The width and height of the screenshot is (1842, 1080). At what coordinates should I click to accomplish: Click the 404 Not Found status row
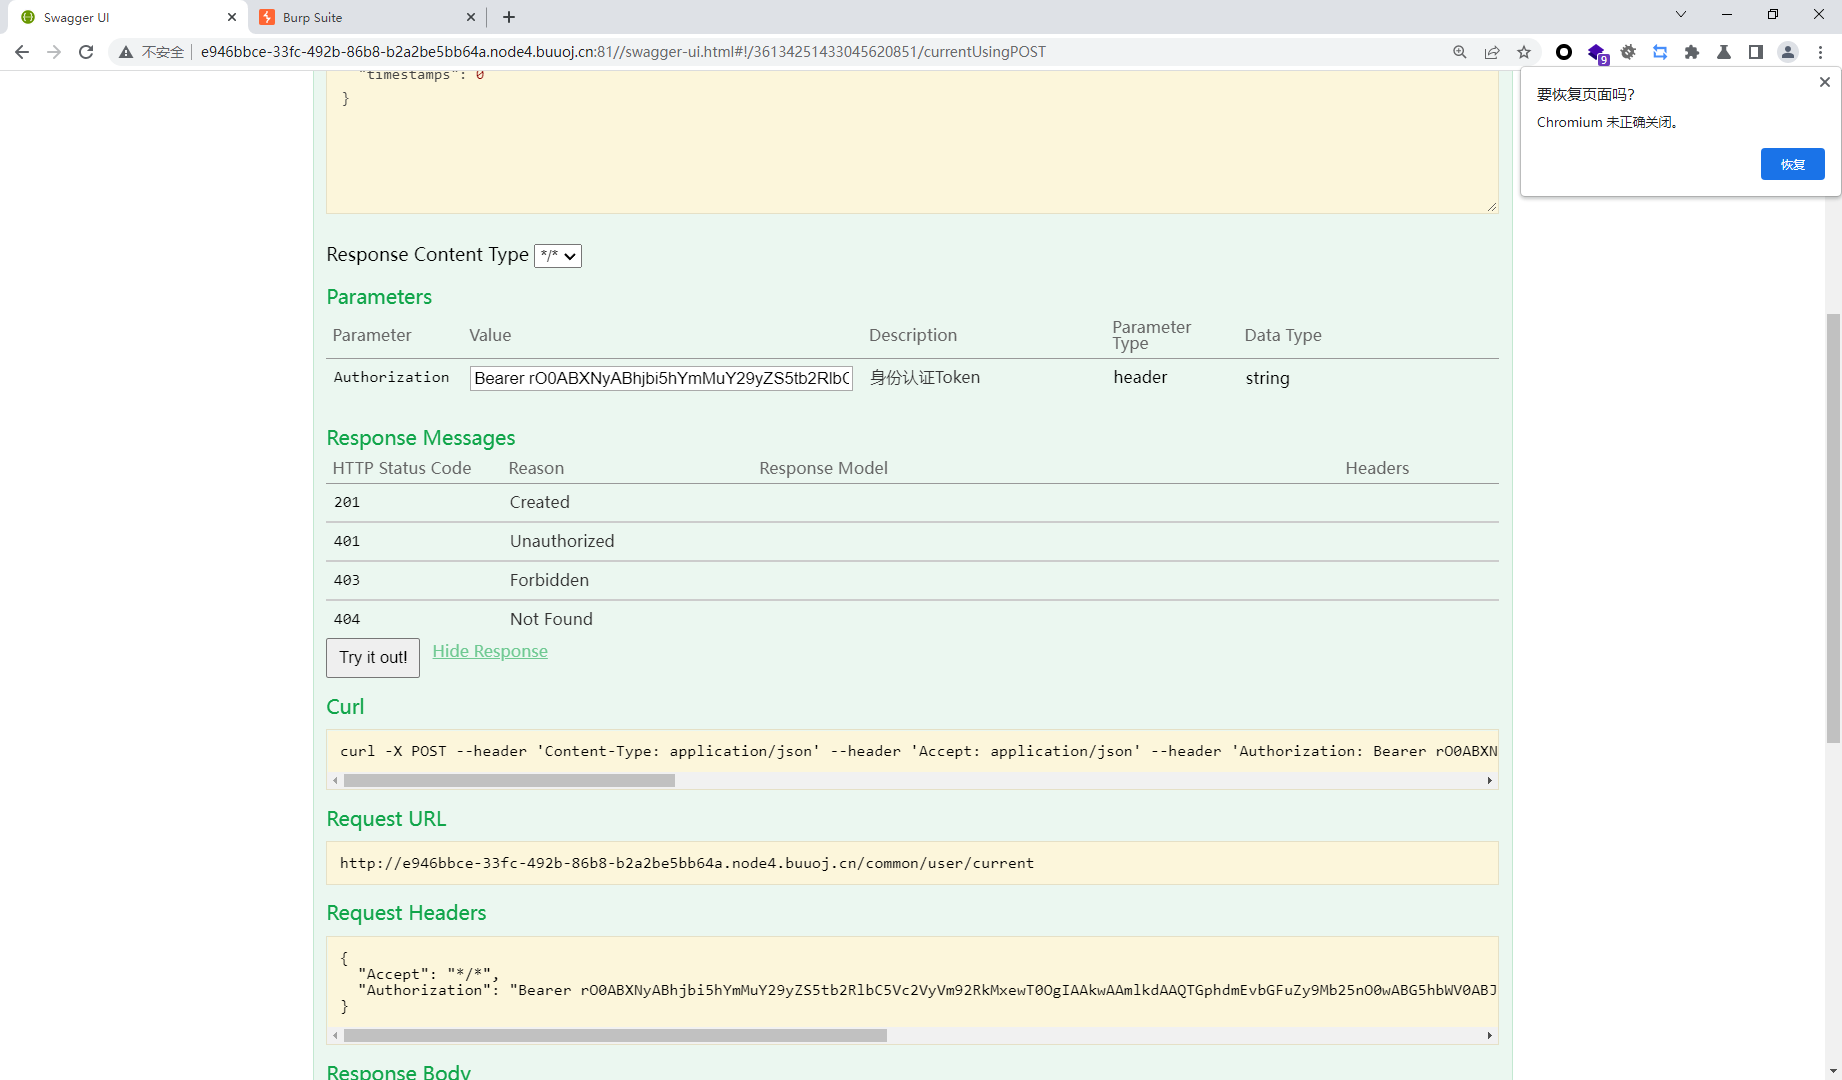click(x=912, y=620)
